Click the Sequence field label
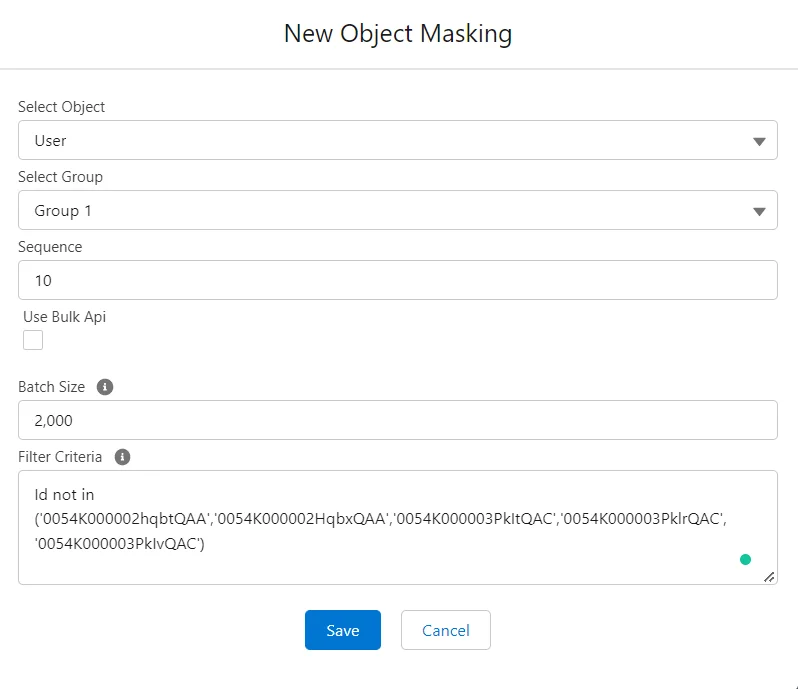This screenshot has width=798, height=689. pyautogui.click(x=50, y=247)
